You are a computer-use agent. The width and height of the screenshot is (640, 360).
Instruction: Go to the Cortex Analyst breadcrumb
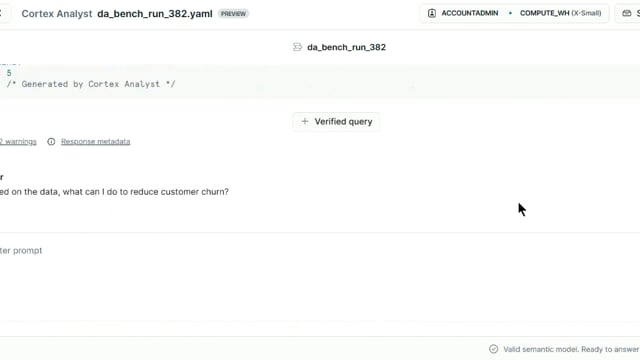click(57, 13)
